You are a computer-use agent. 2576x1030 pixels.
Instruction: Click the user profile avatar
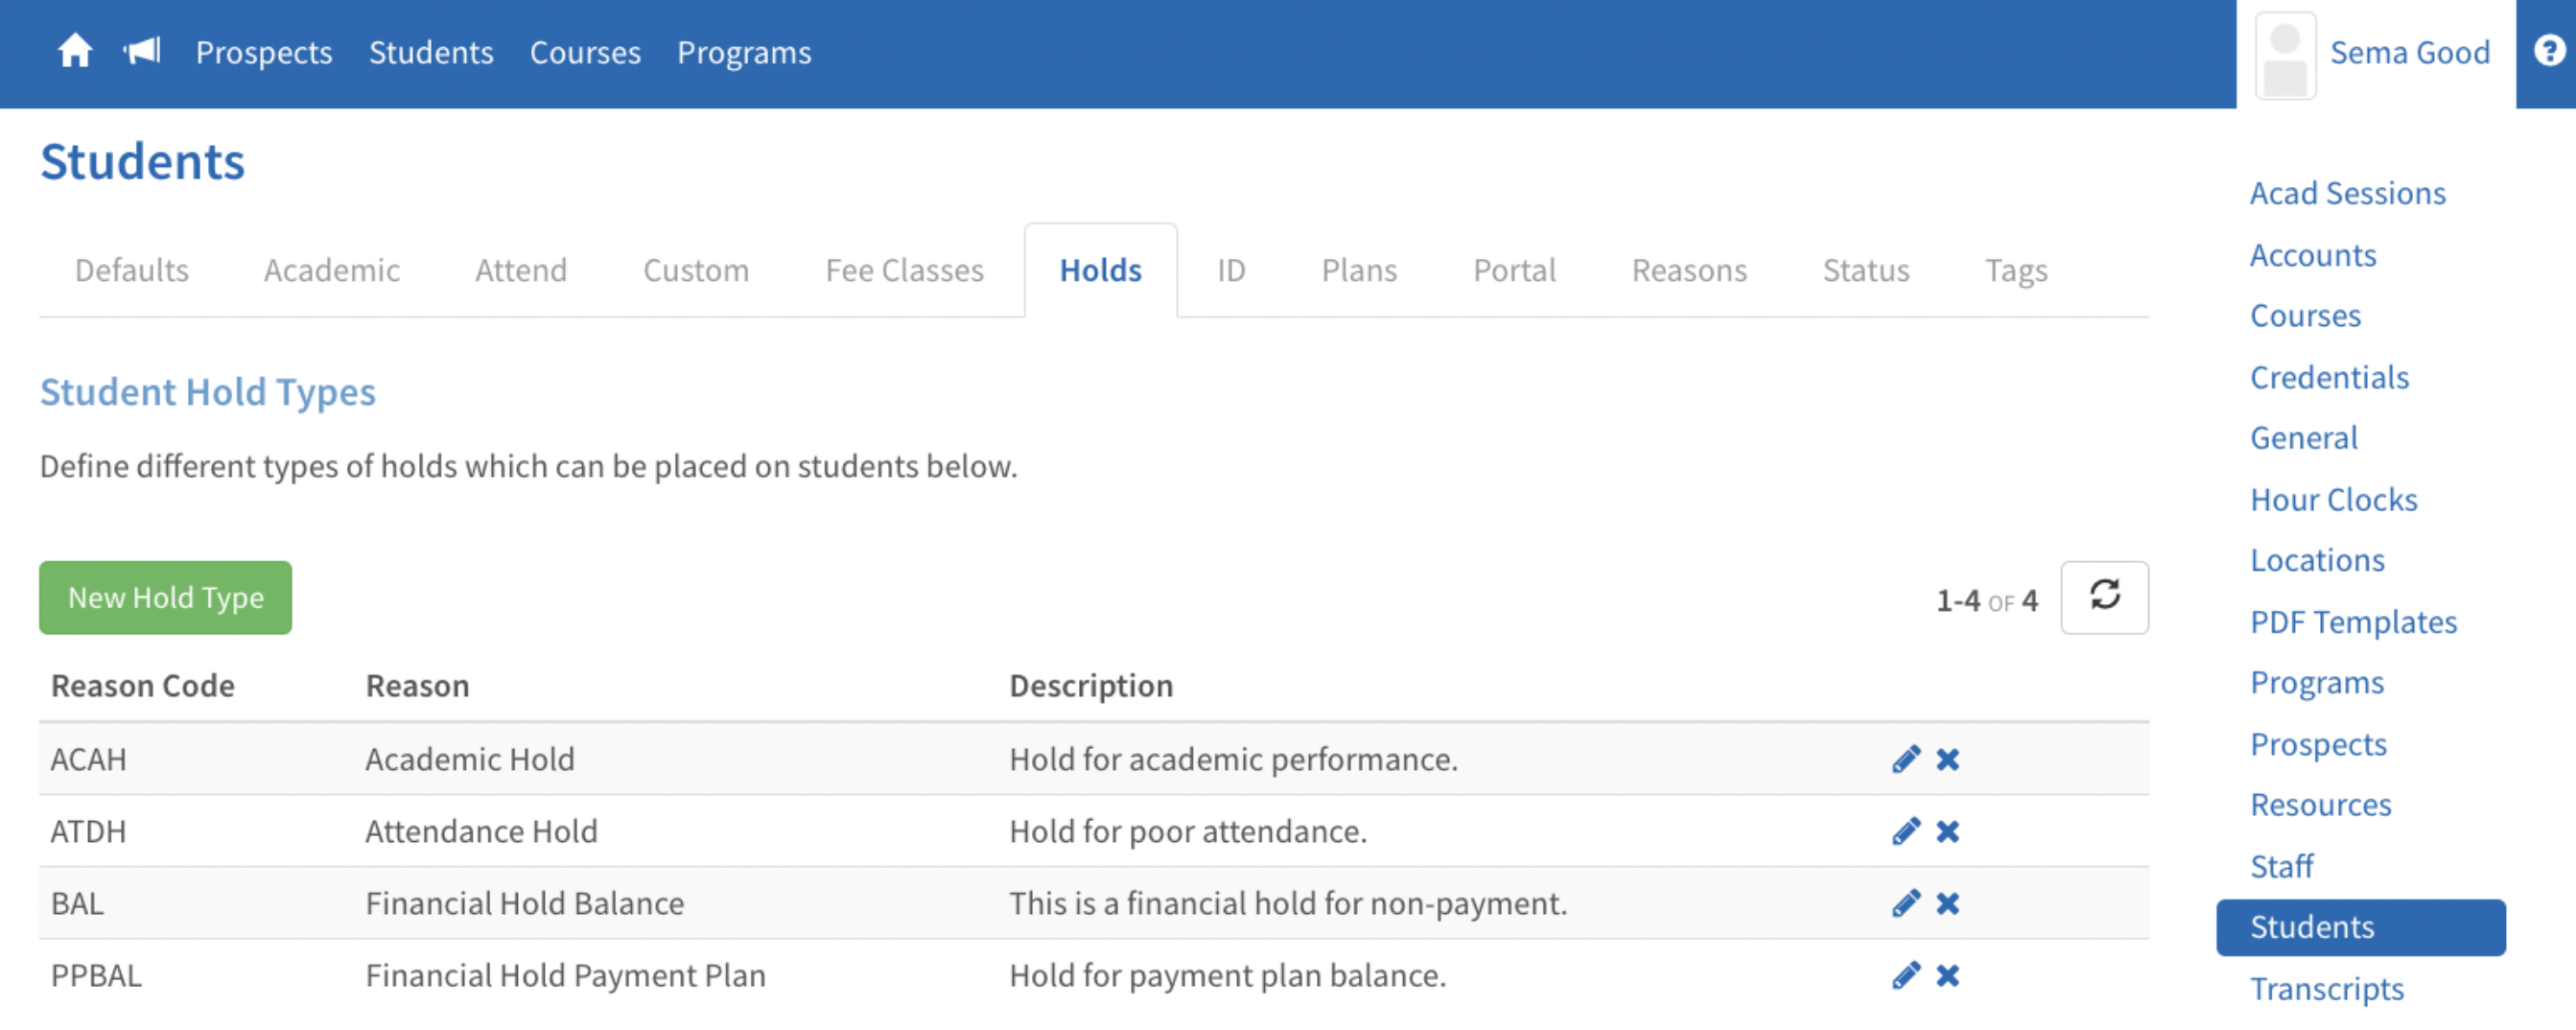tap(2284, 55)
